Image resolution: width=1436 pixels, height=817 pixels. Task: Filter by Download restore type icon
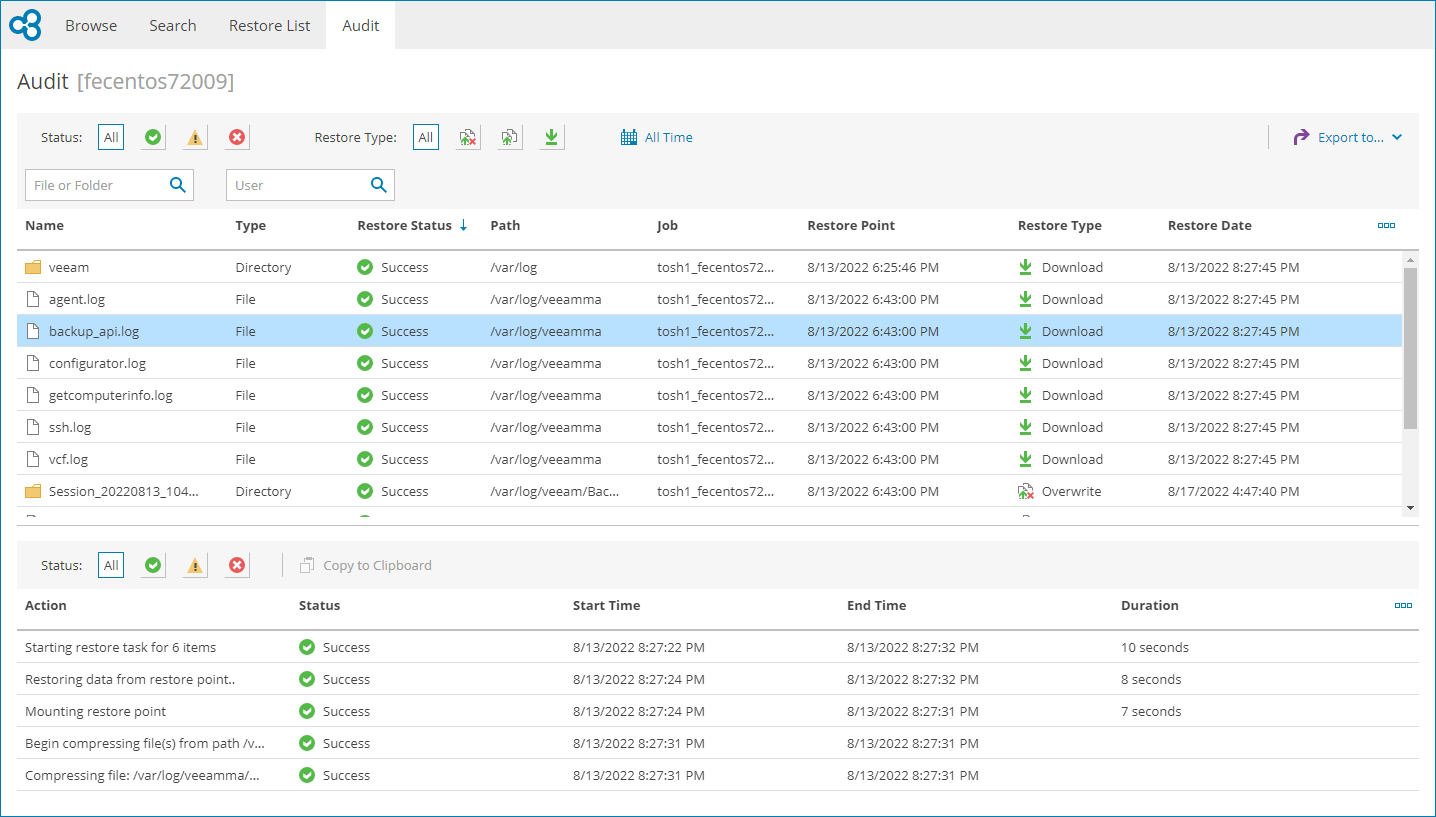tap(551, 138)
